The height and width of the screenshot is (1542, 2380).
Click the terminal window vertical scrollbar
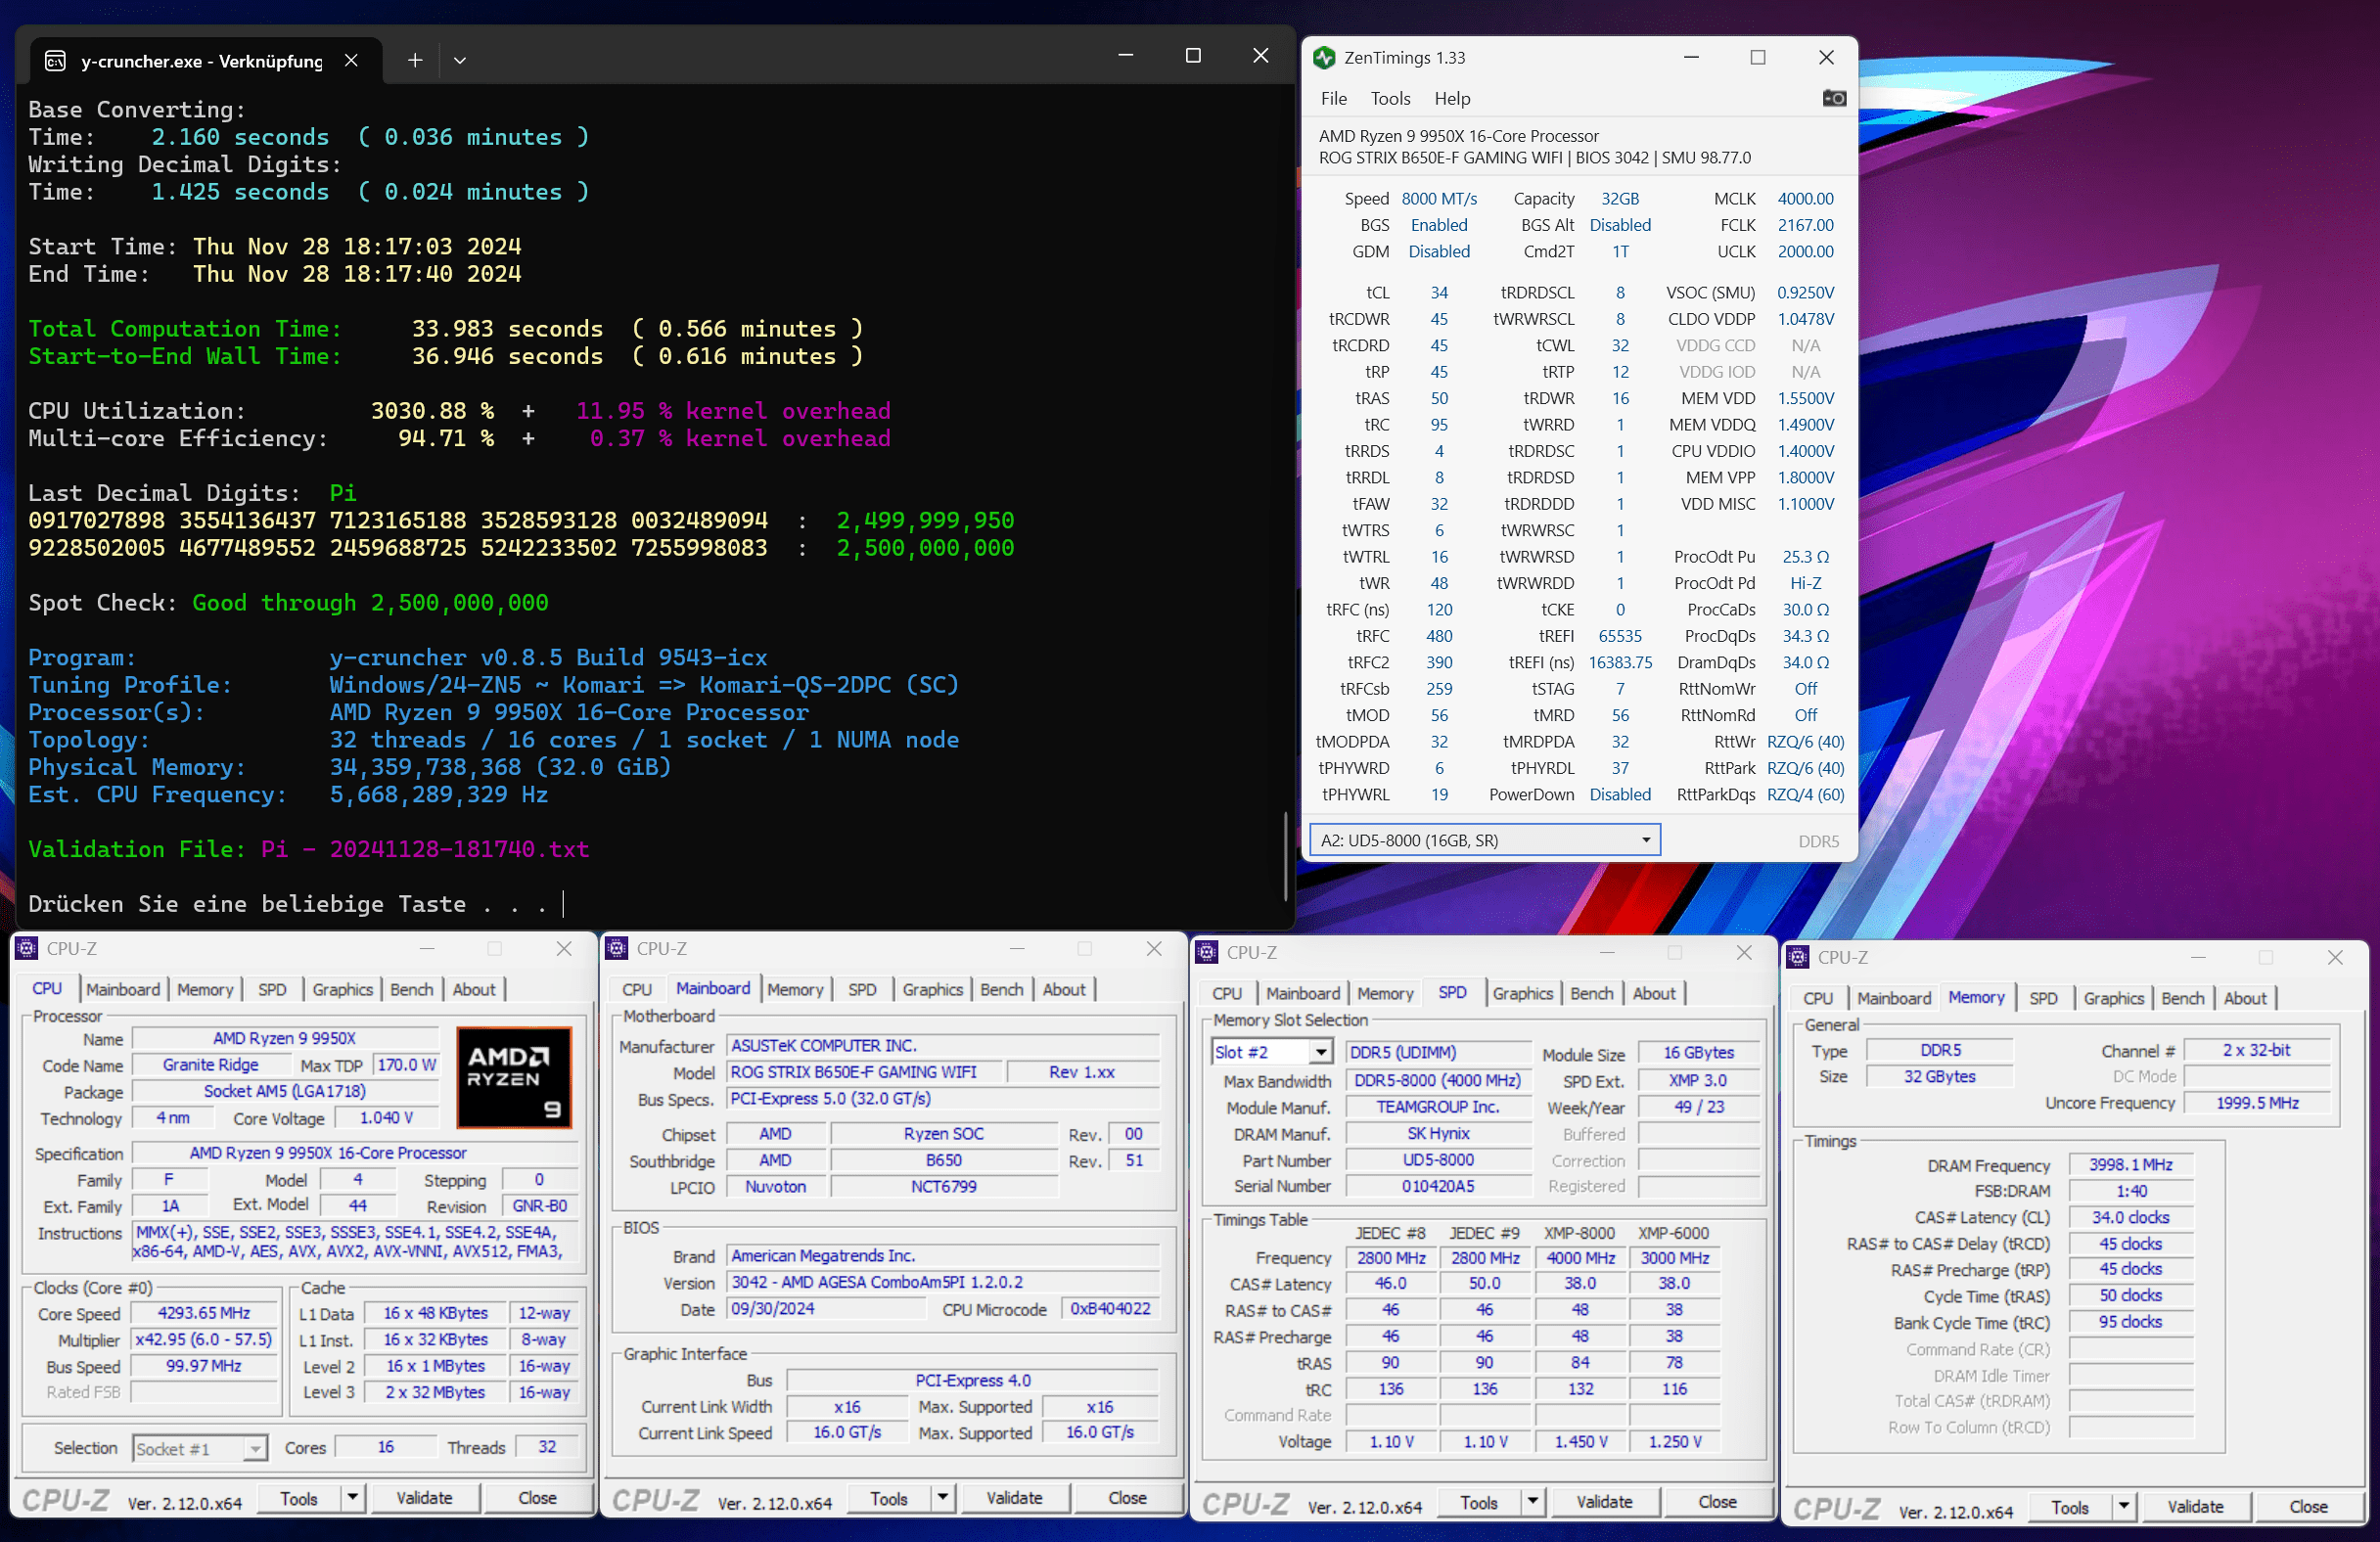pyautogui.click(x=1285, y=855)
